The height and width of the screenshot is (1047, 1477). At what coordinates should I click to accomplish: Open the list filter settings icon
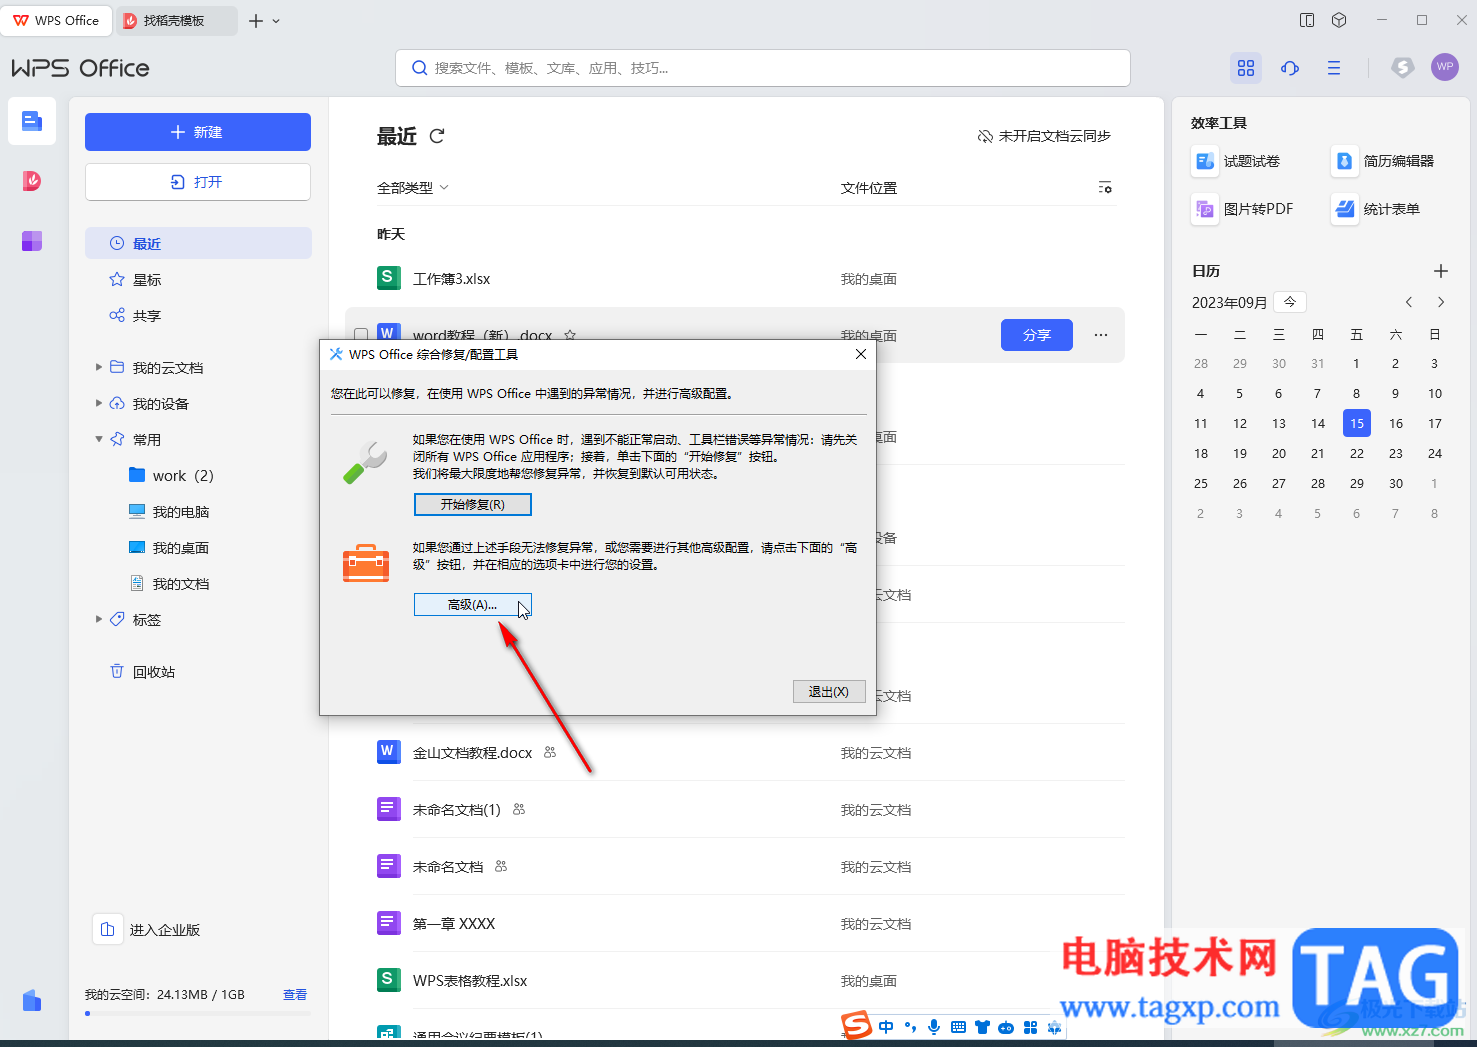click(1105, 188)
